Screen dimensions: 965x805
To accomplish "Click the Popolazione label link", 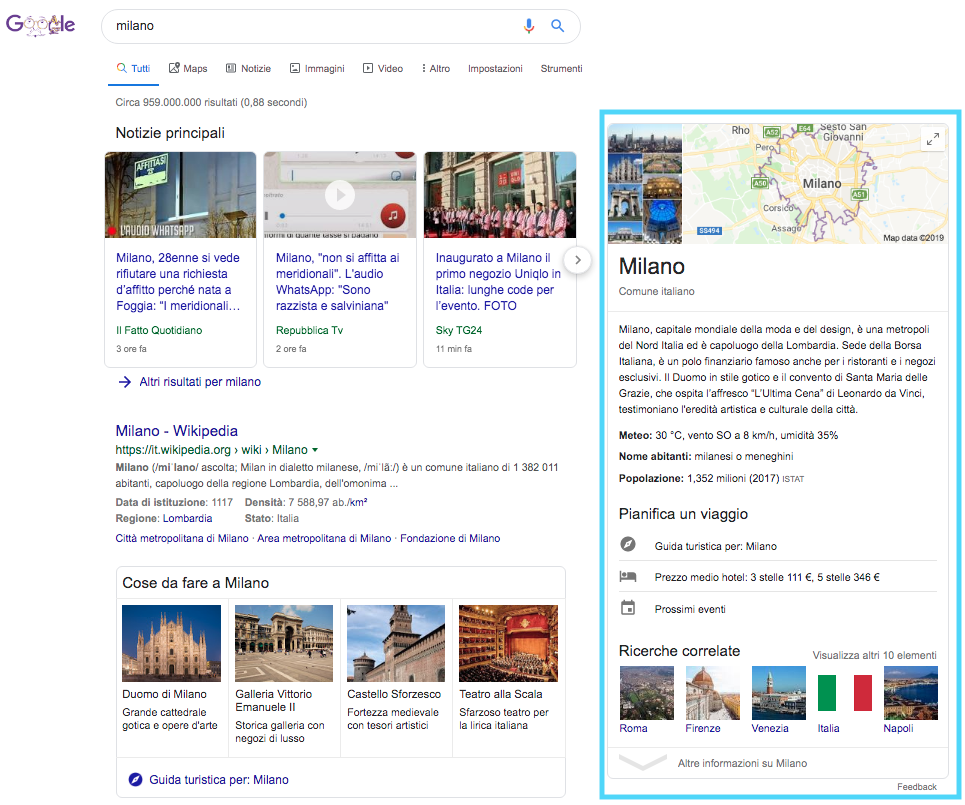I will [651, 478].
